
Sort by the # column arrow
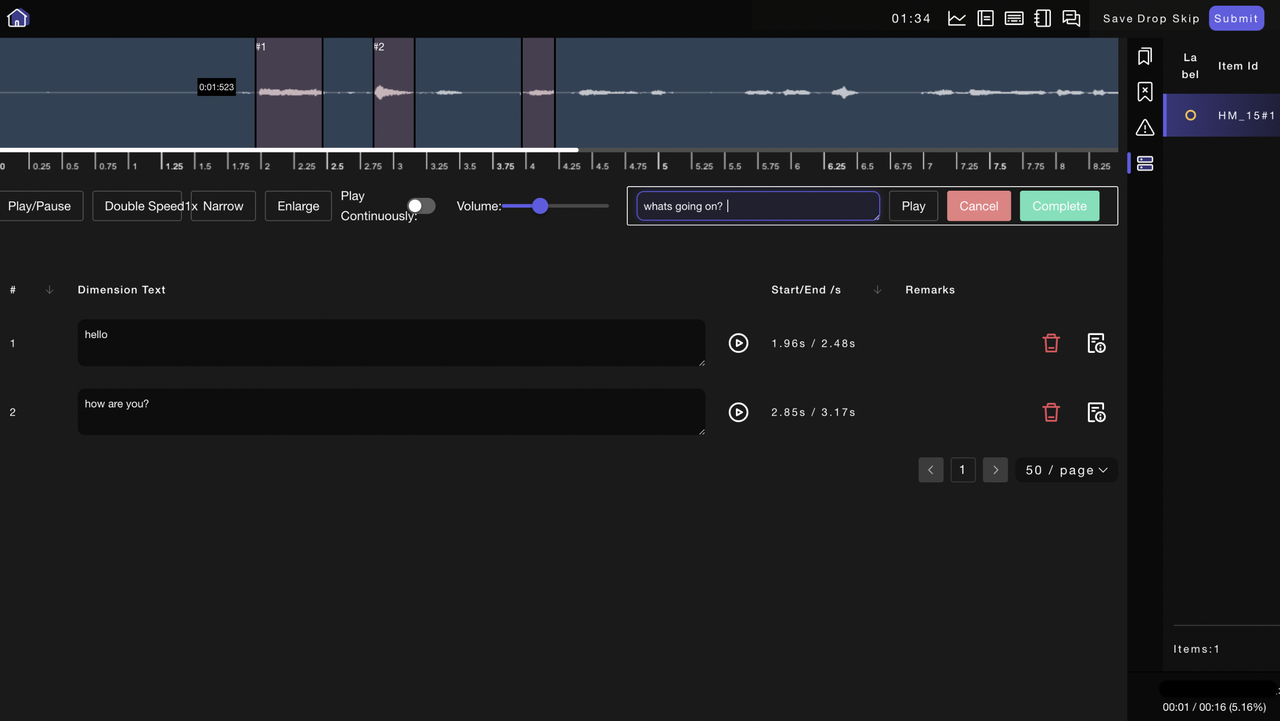click(x=50, y=290)
